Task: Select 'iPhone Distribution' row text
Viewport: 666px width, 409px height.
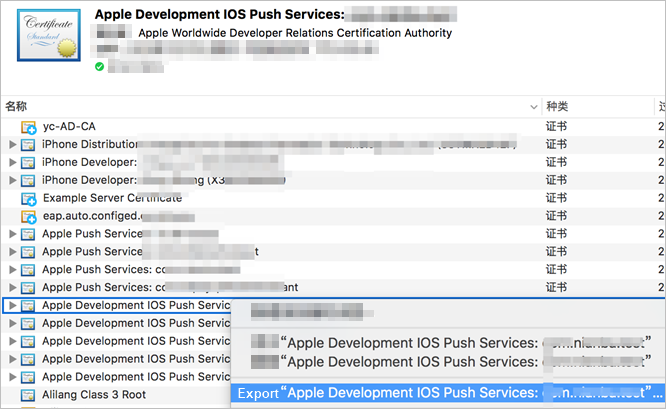Action: [90, 144]
